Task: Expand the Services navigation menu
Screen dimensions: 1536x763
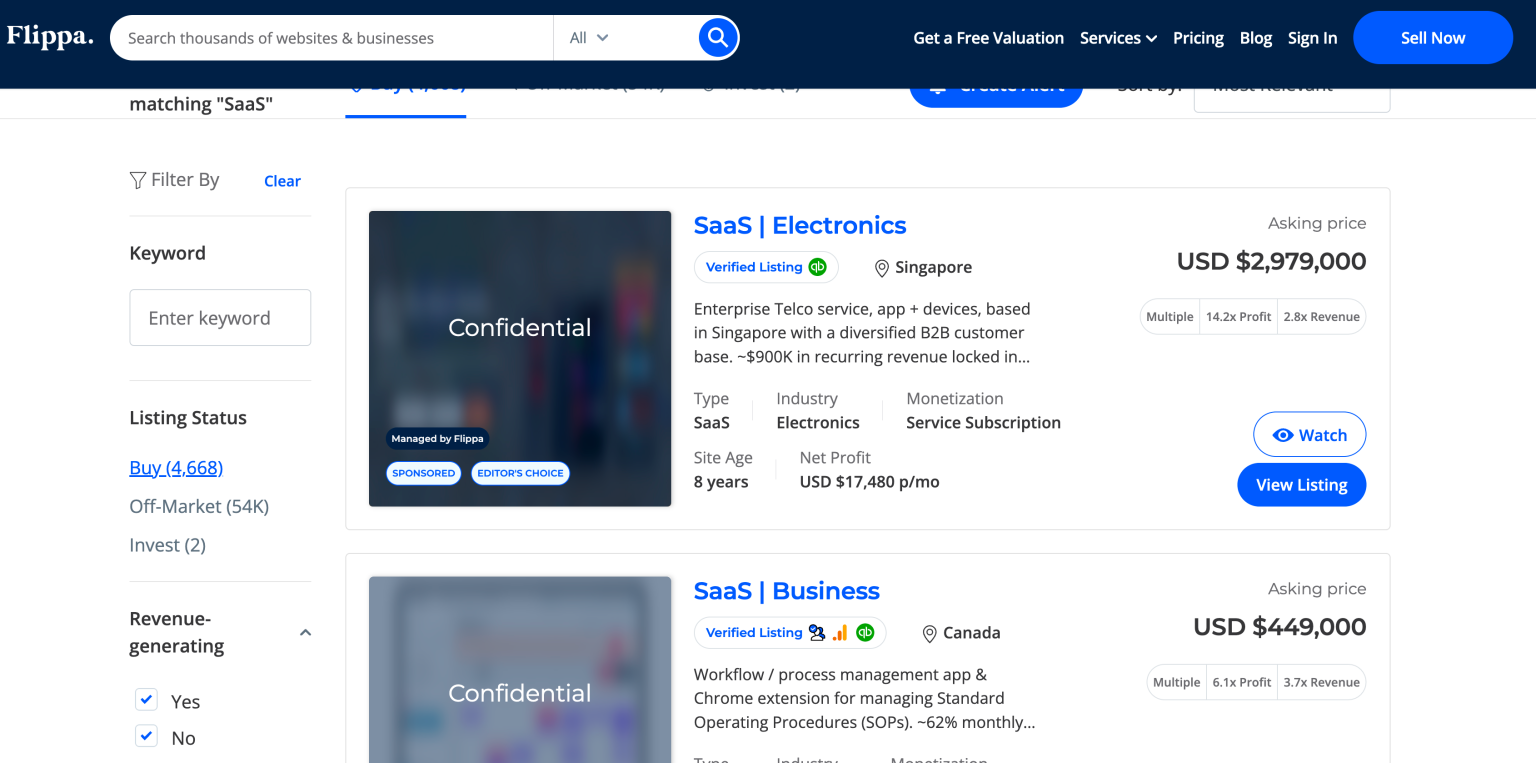Action: 1118,37
